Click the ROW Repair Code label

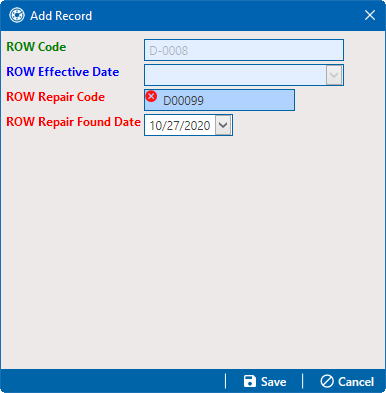tap(56, 97)
